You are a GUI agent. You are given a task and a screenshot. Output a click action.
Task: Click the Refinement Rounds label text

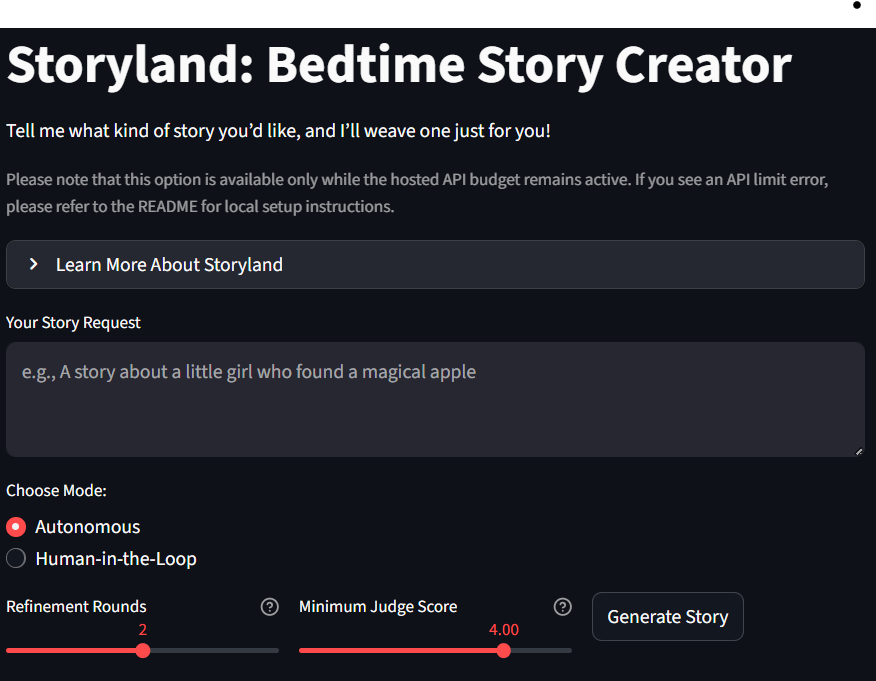[x=77, y=607]
